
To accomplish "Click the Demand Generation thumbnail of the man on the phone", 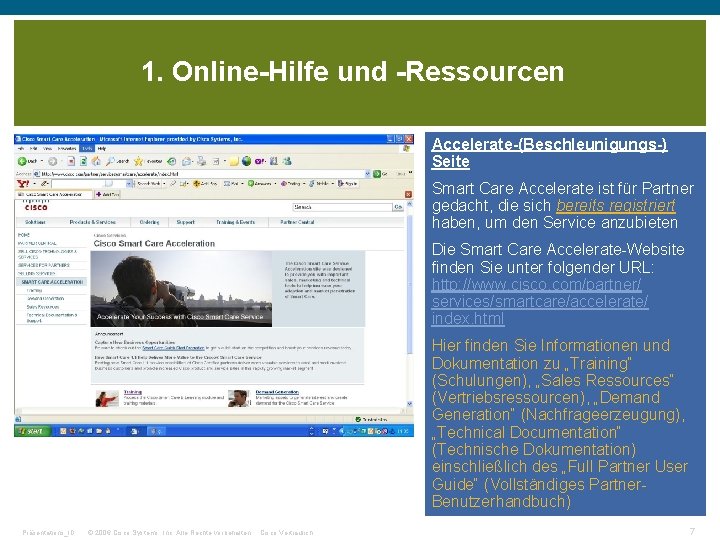I will tap(240, 399).
